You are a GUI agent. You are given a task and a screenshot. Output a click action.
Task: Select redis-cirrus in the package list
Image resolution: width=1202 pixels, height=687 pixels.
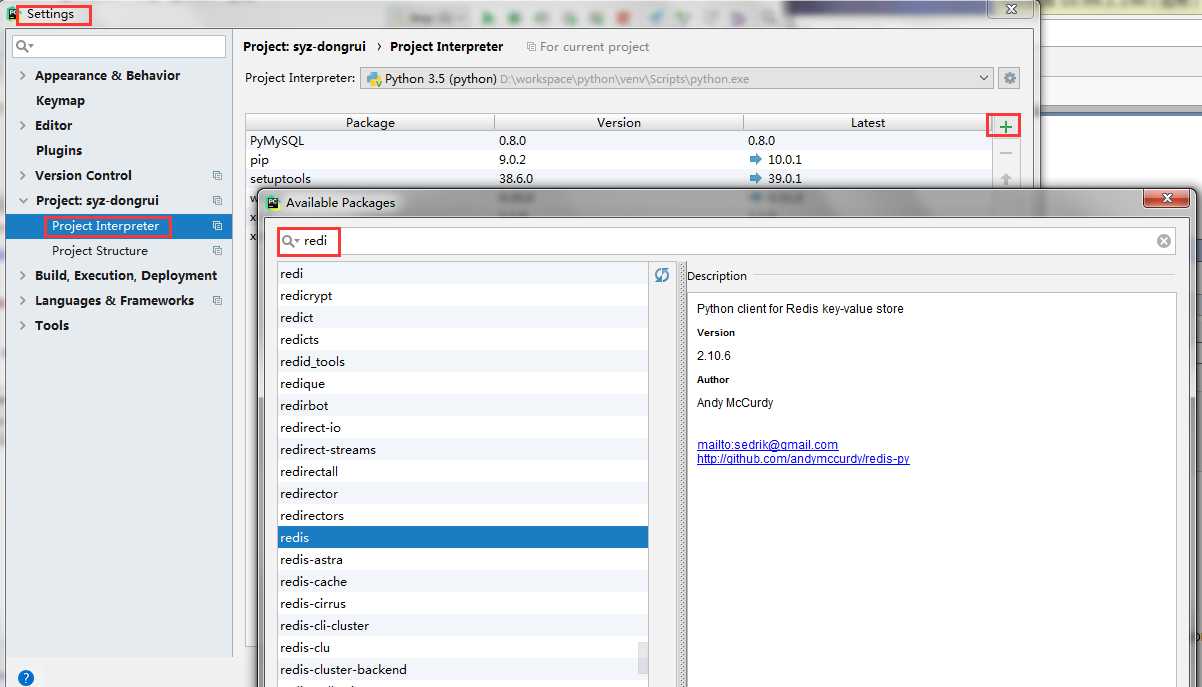point(463,603)
